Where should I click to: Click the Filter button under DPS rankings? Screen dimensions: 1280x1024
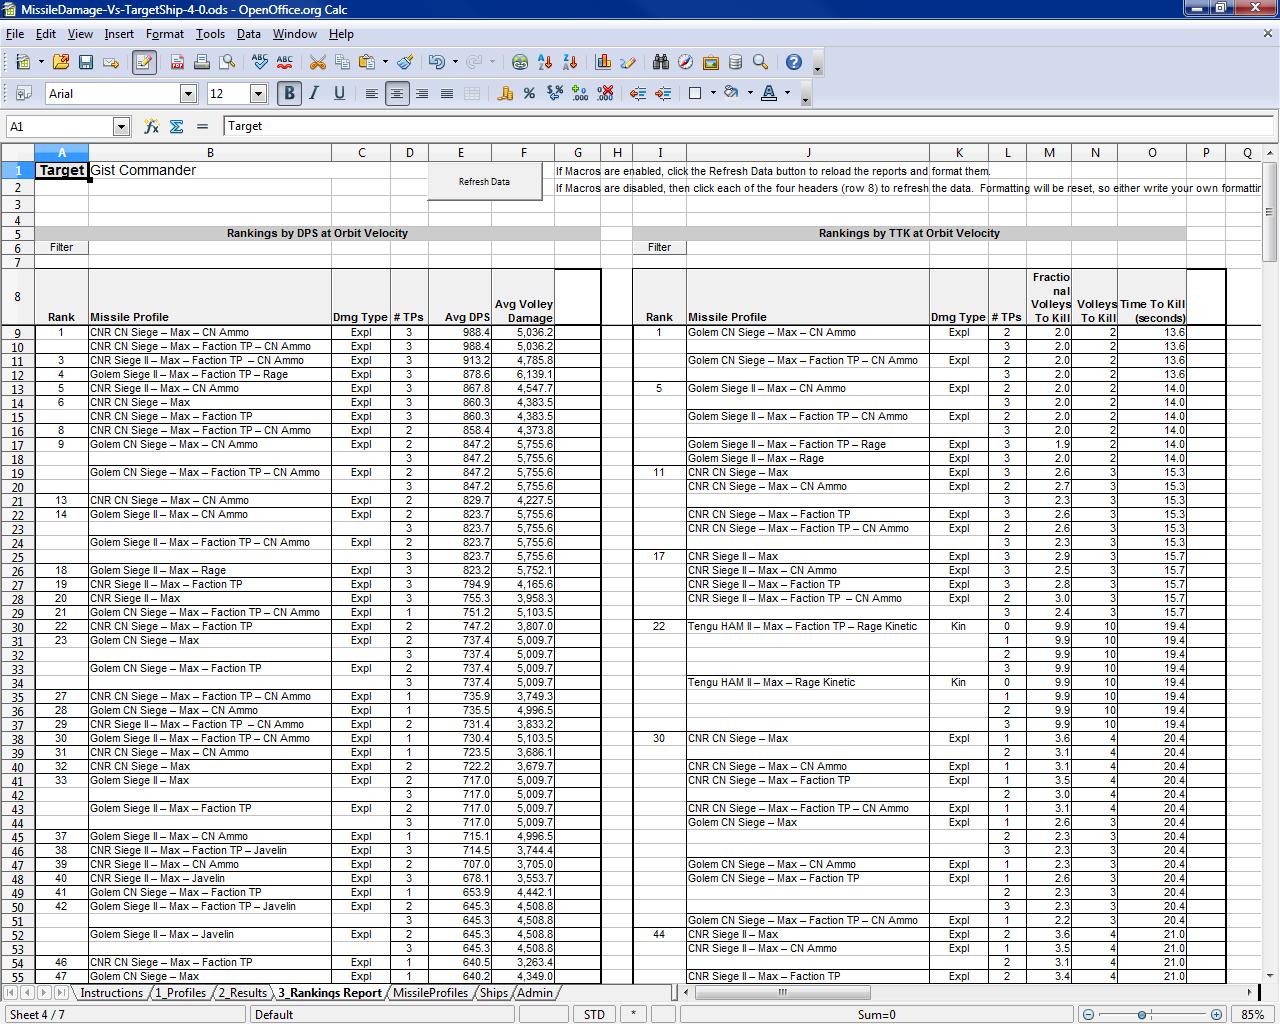(x=61, y=247)
